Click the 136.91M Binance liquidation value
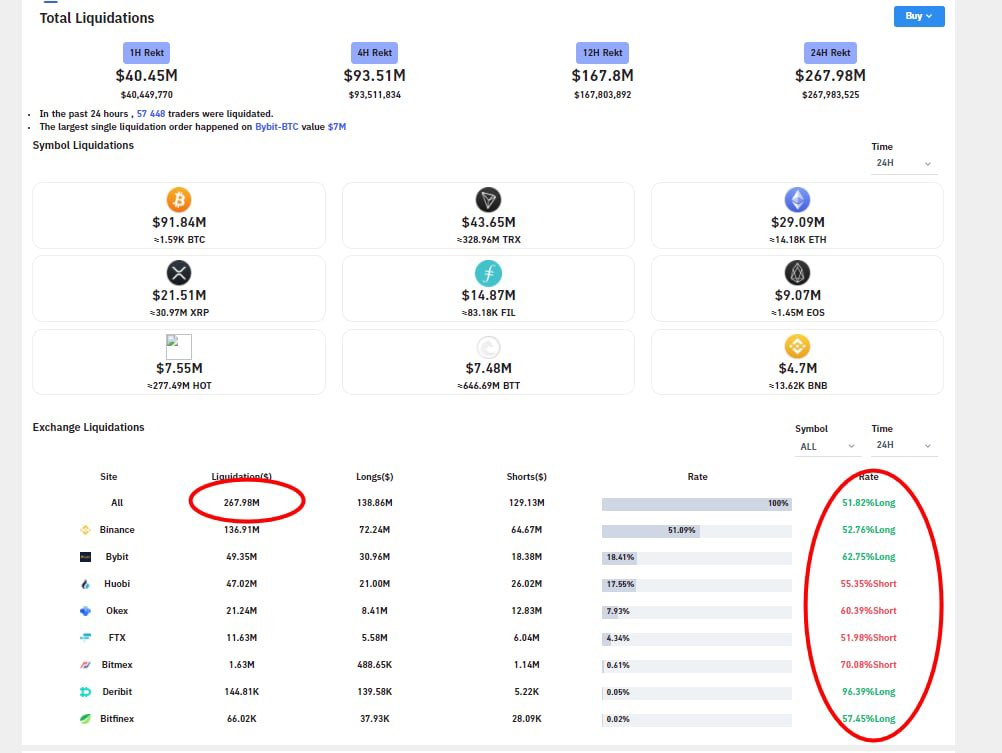 (242, 530)
